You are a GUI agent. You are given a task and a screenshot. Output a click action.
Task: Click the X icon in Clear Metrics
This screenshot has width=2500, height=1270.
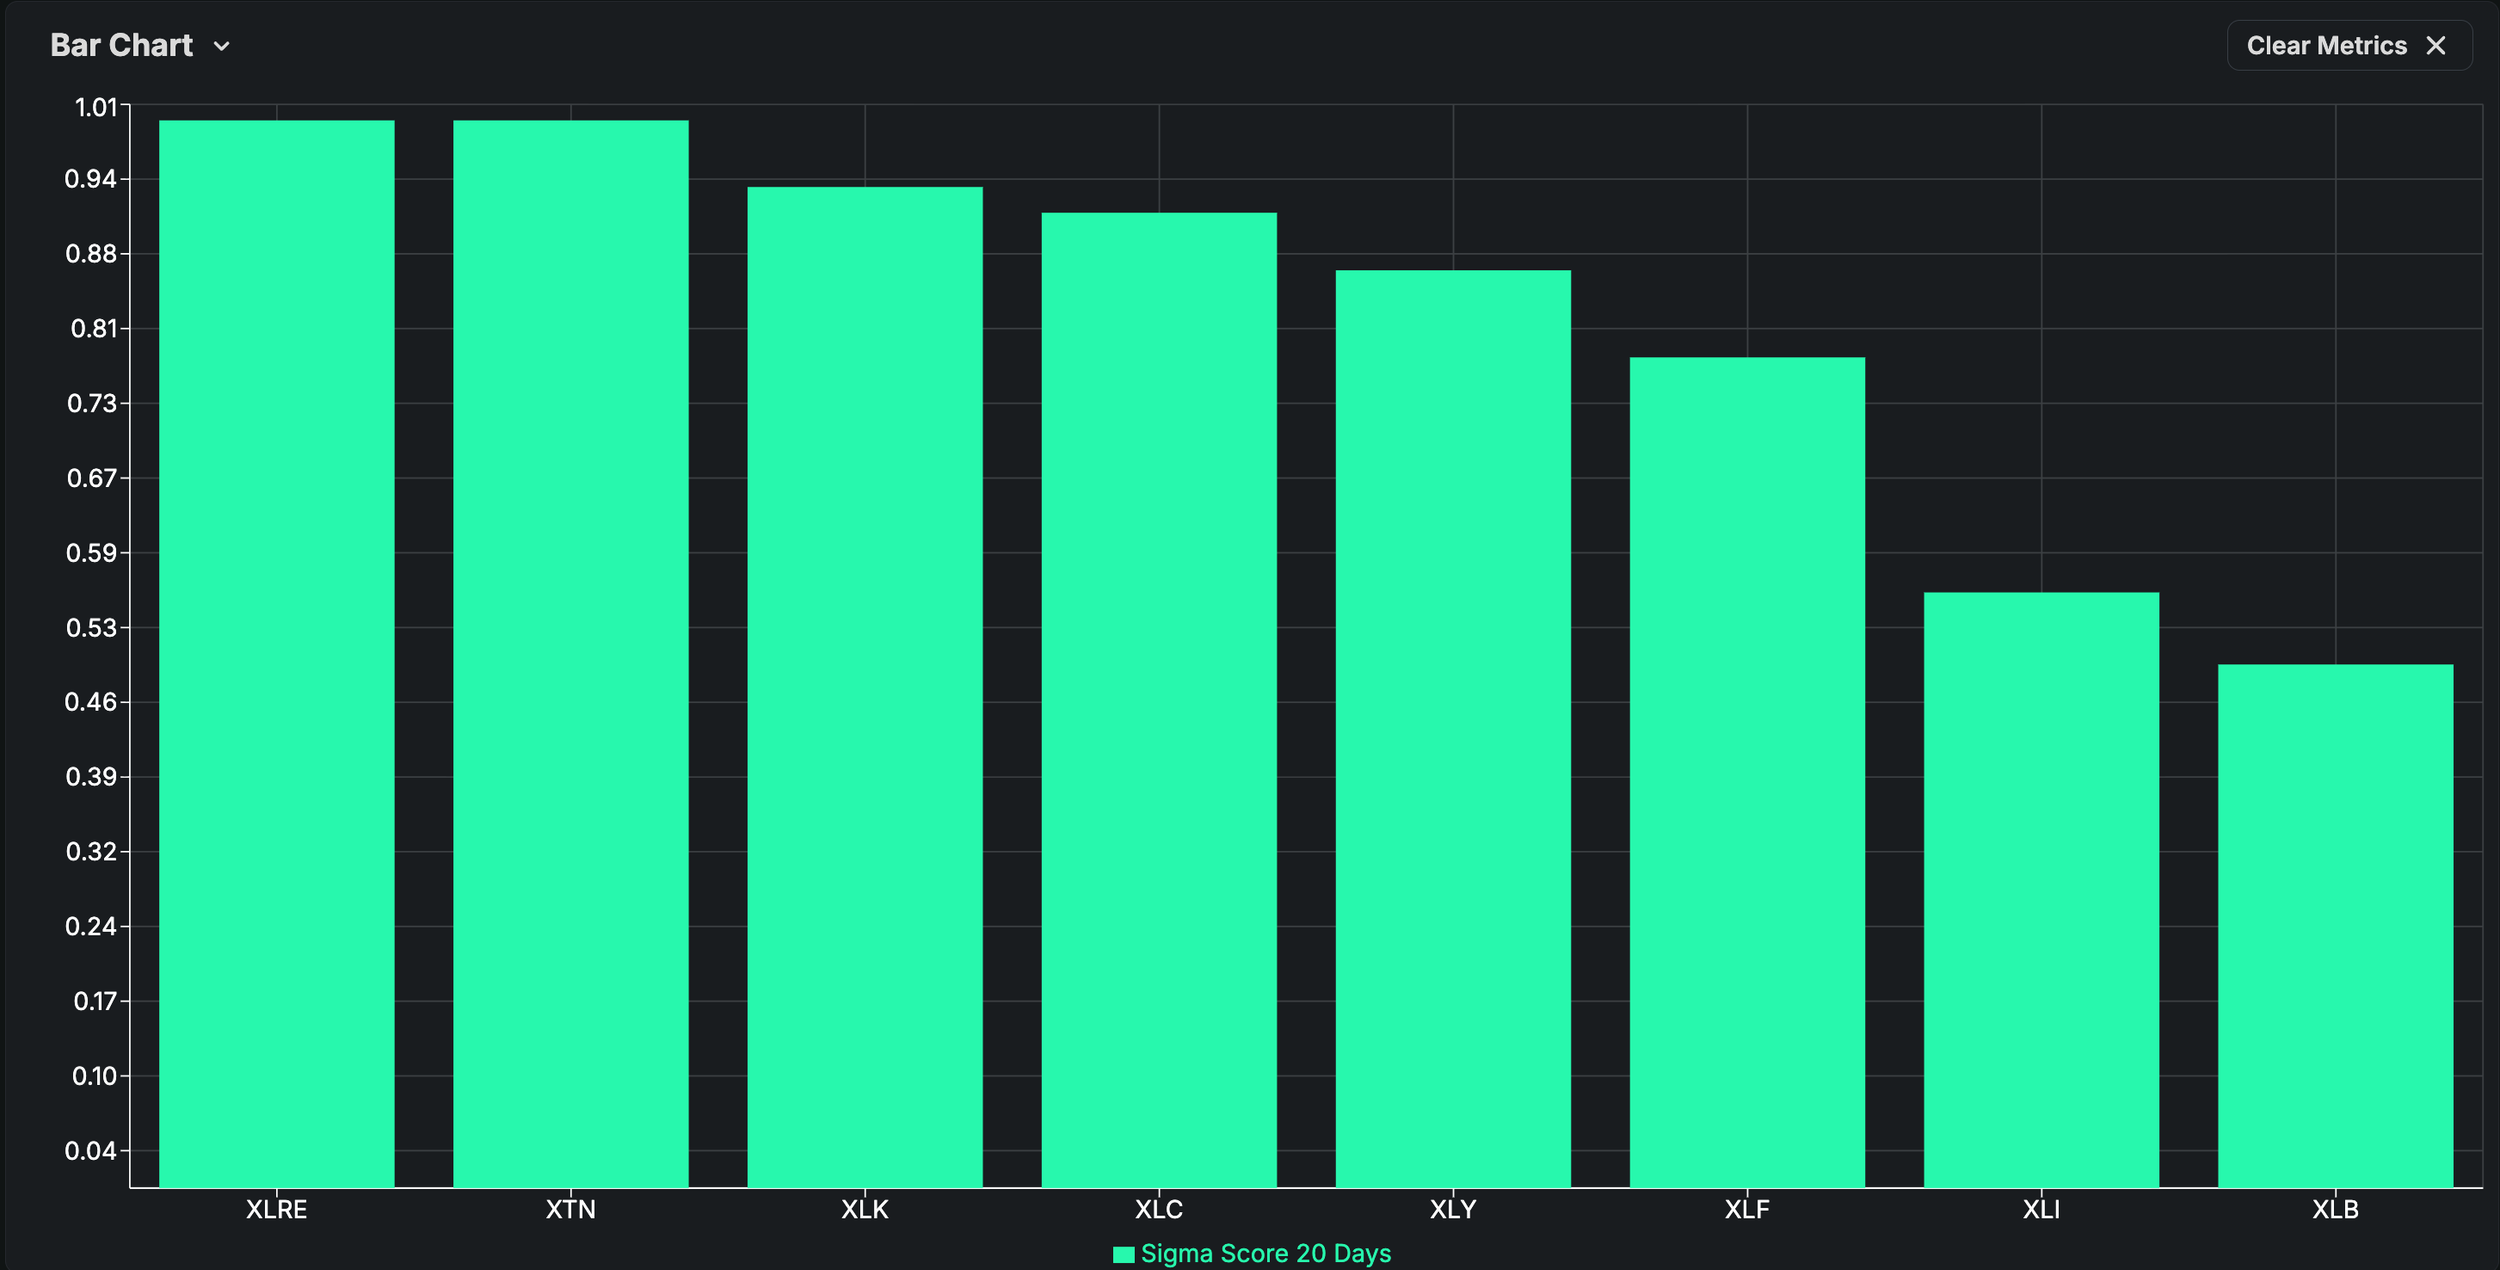point(2436,46)
